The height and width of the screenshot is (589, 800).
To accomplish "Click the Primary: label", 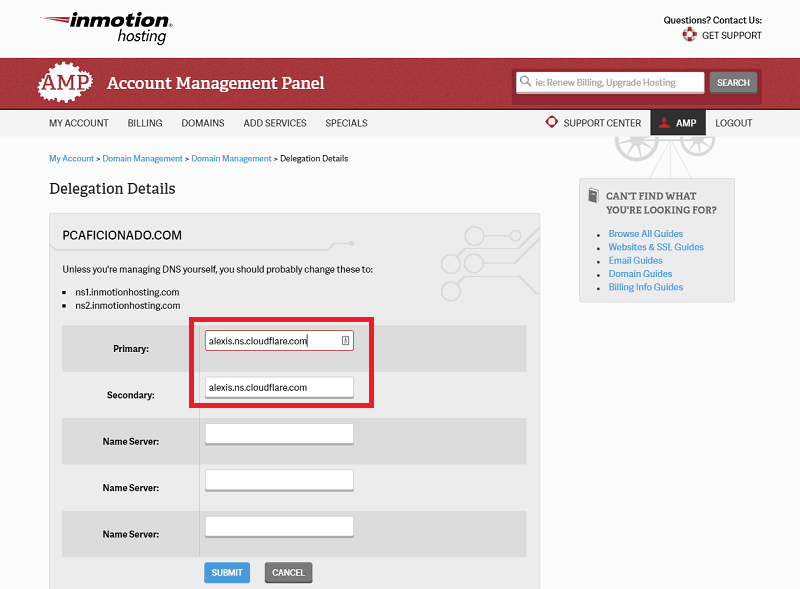I will click(131, 349).
